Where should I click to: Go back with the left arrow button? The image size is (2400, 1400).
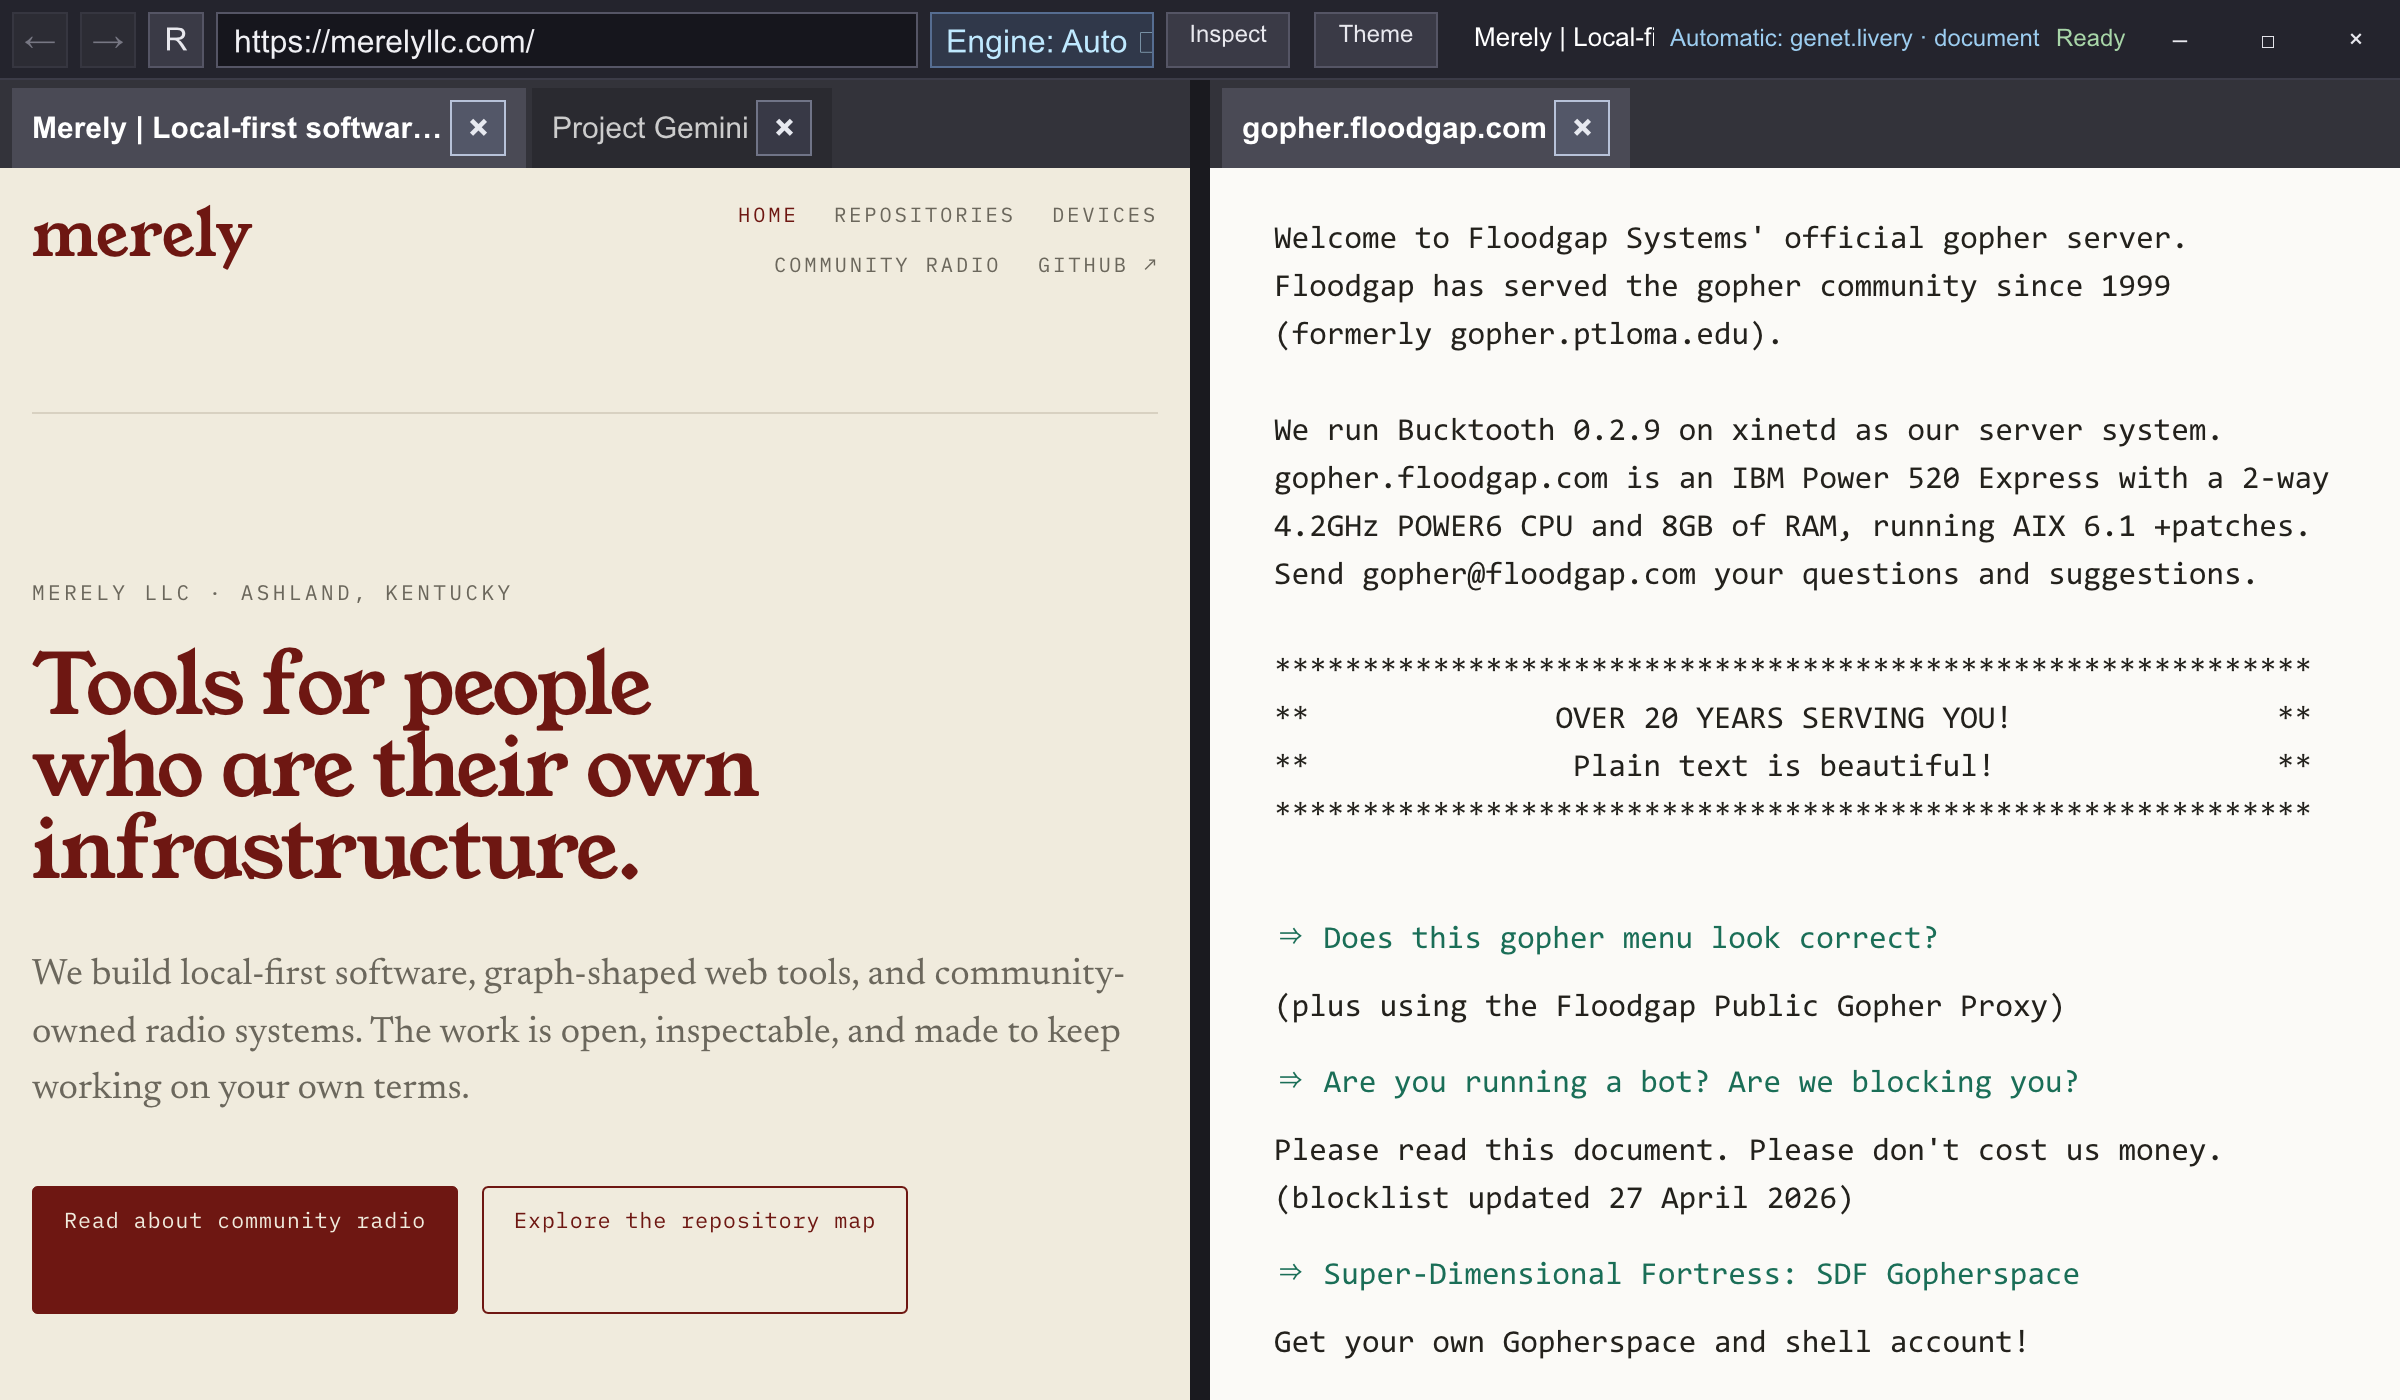tap(40, 41)
